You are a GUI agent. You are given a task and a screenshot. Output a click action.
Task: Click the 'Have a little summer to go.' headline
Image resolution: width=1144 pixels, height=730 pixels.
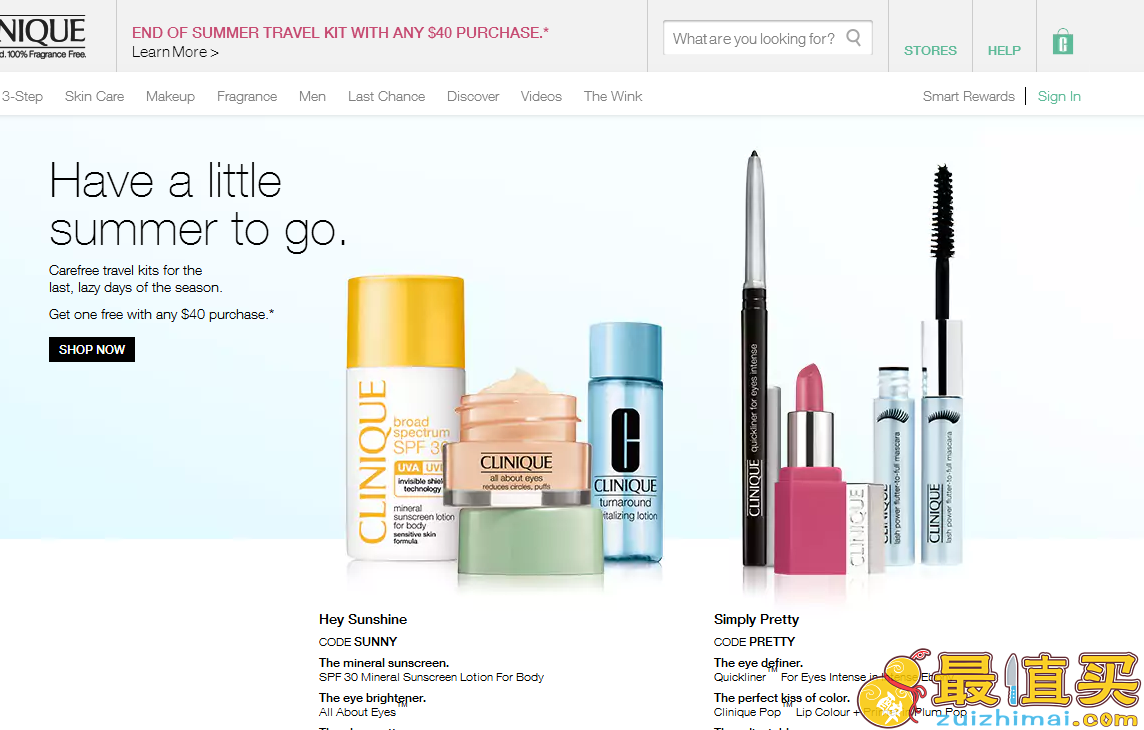[x=198, y=206]
